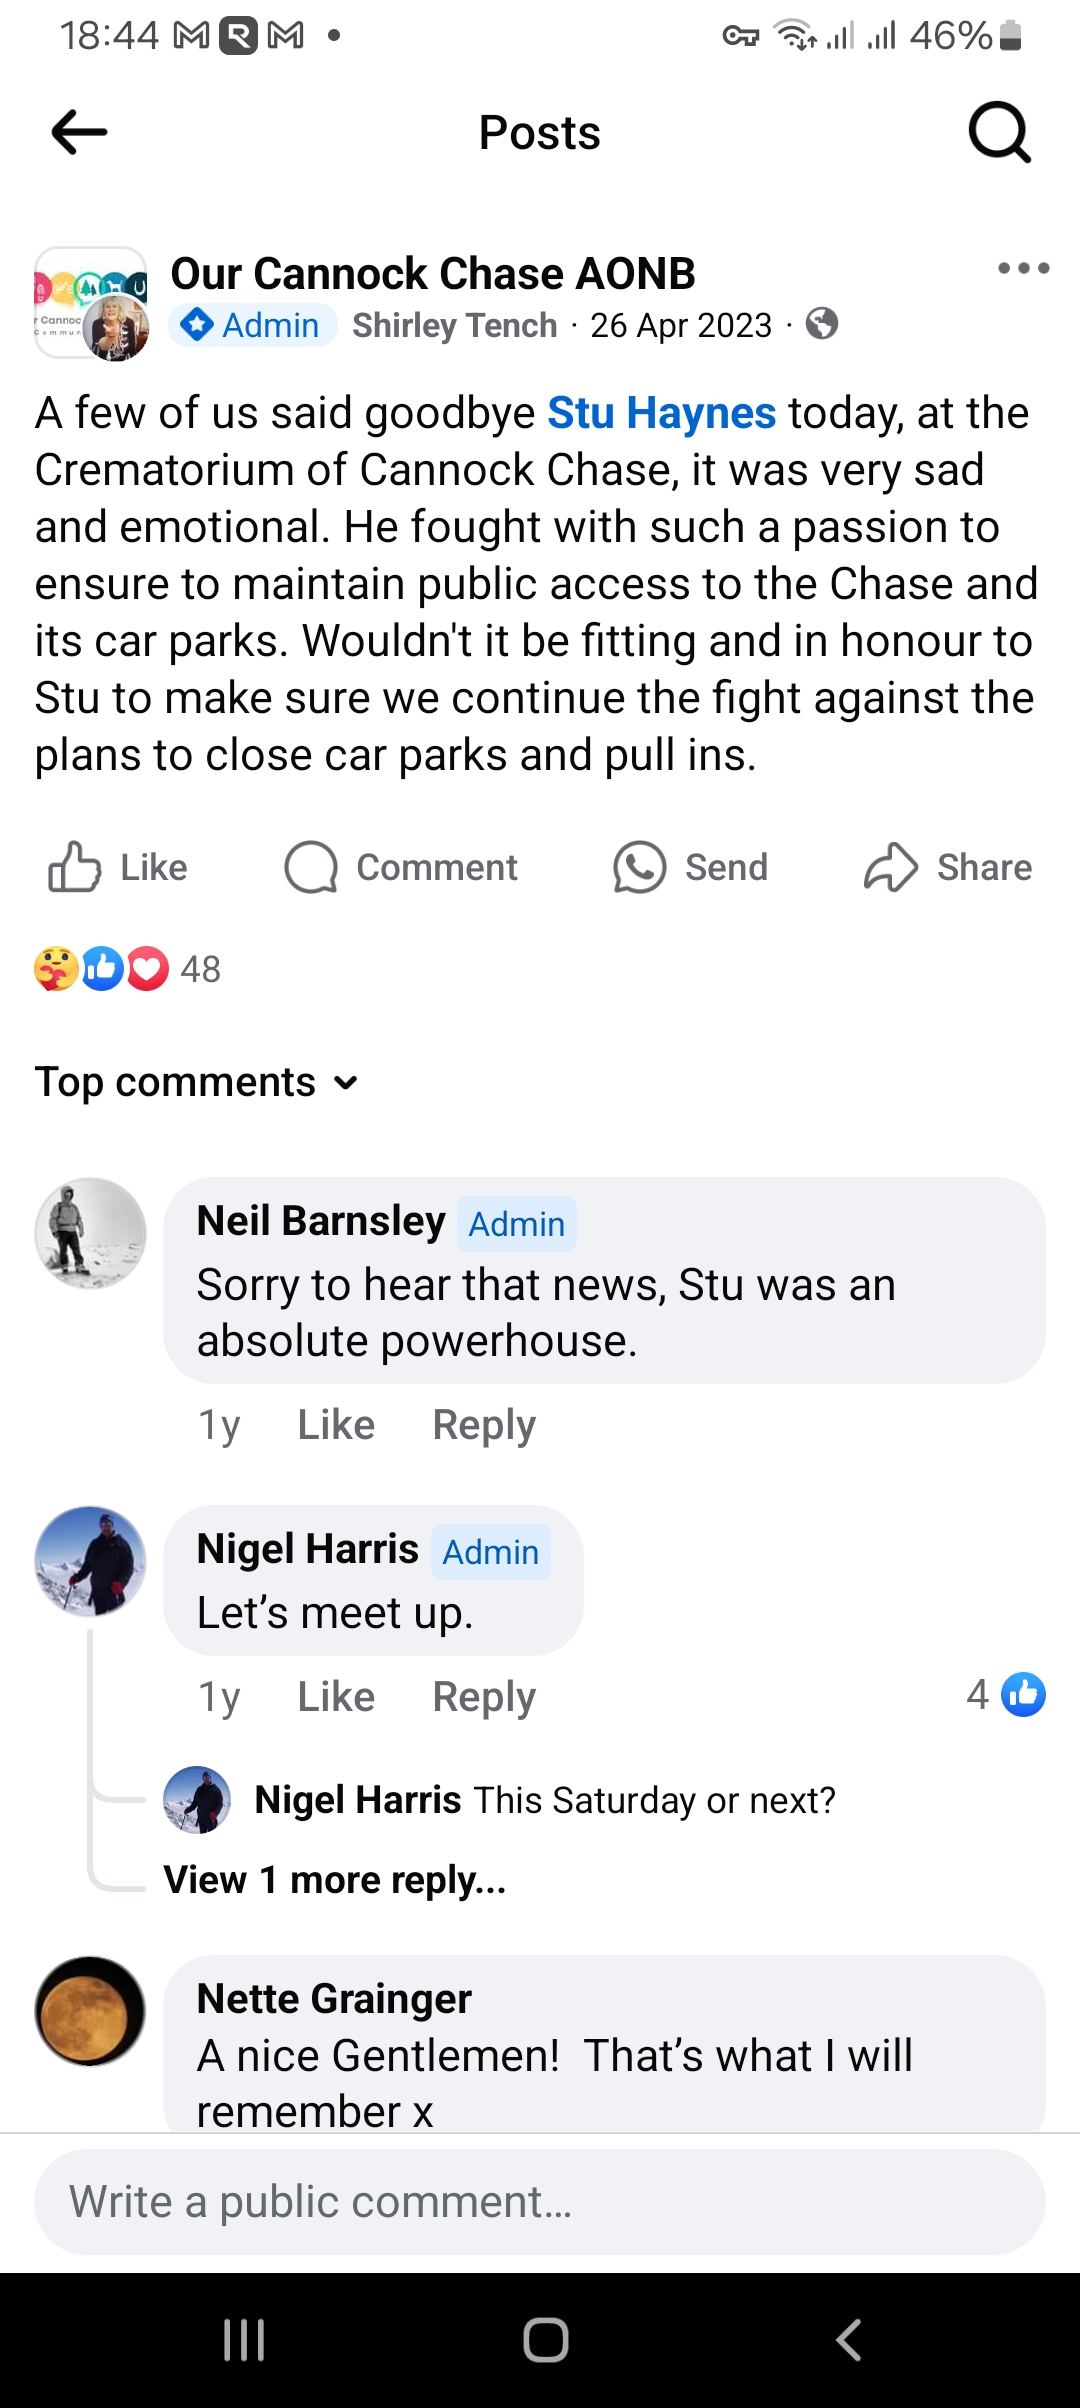Reply to Neil Barnsley's comment
The image size is (1080, 2408).
click(484, 1425)
